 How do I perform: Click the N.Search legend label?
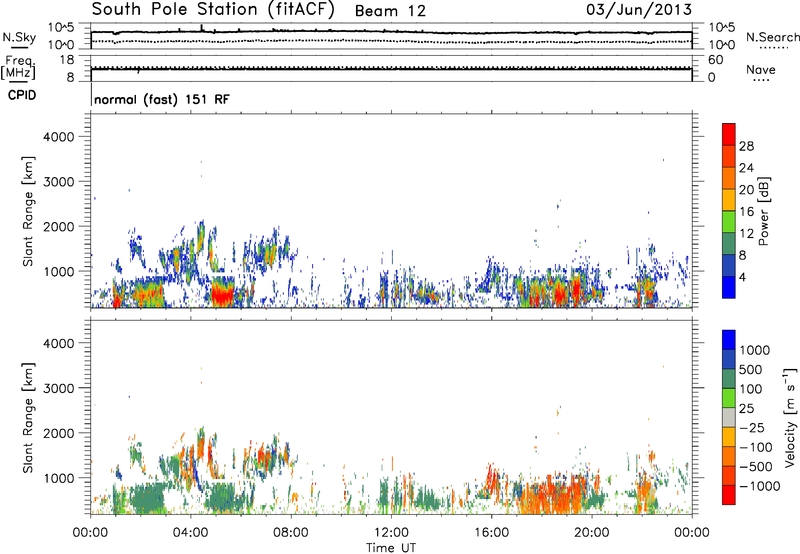pyautogui.click(x=772, y=37)
